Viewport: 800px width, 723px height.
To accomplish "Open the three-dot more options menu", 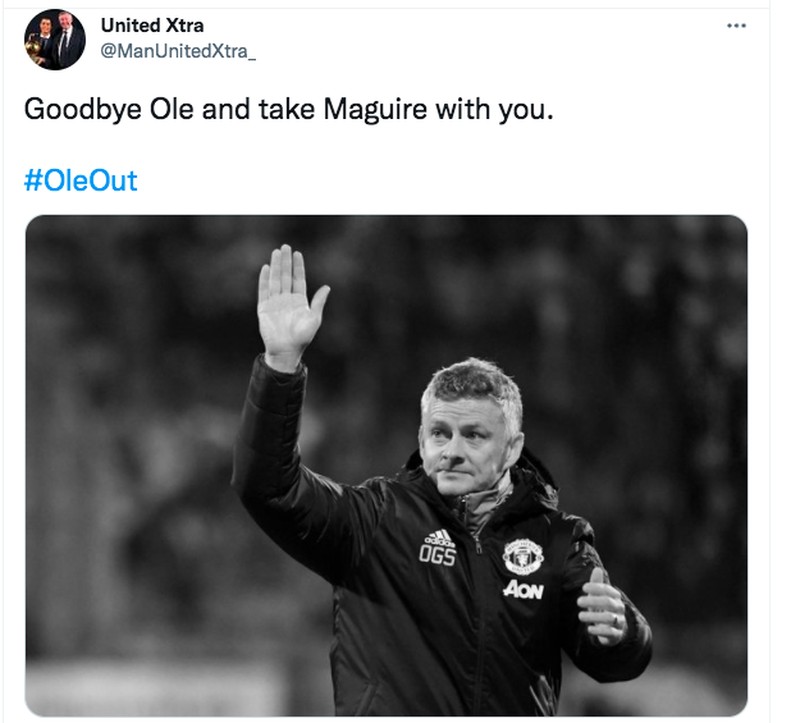I will (x=737, y=25).
